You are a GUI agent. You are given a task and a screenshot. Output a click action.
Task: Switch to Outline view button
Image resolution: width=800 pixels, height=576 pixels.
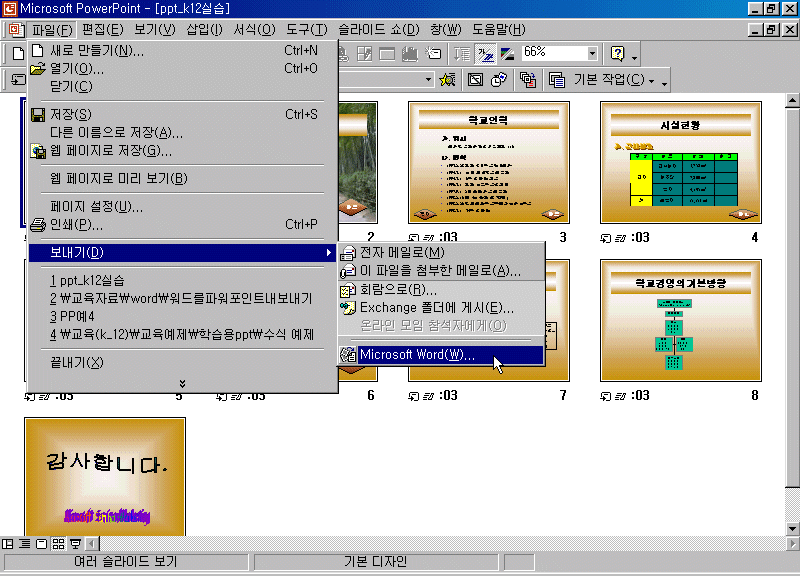(24, 544)
